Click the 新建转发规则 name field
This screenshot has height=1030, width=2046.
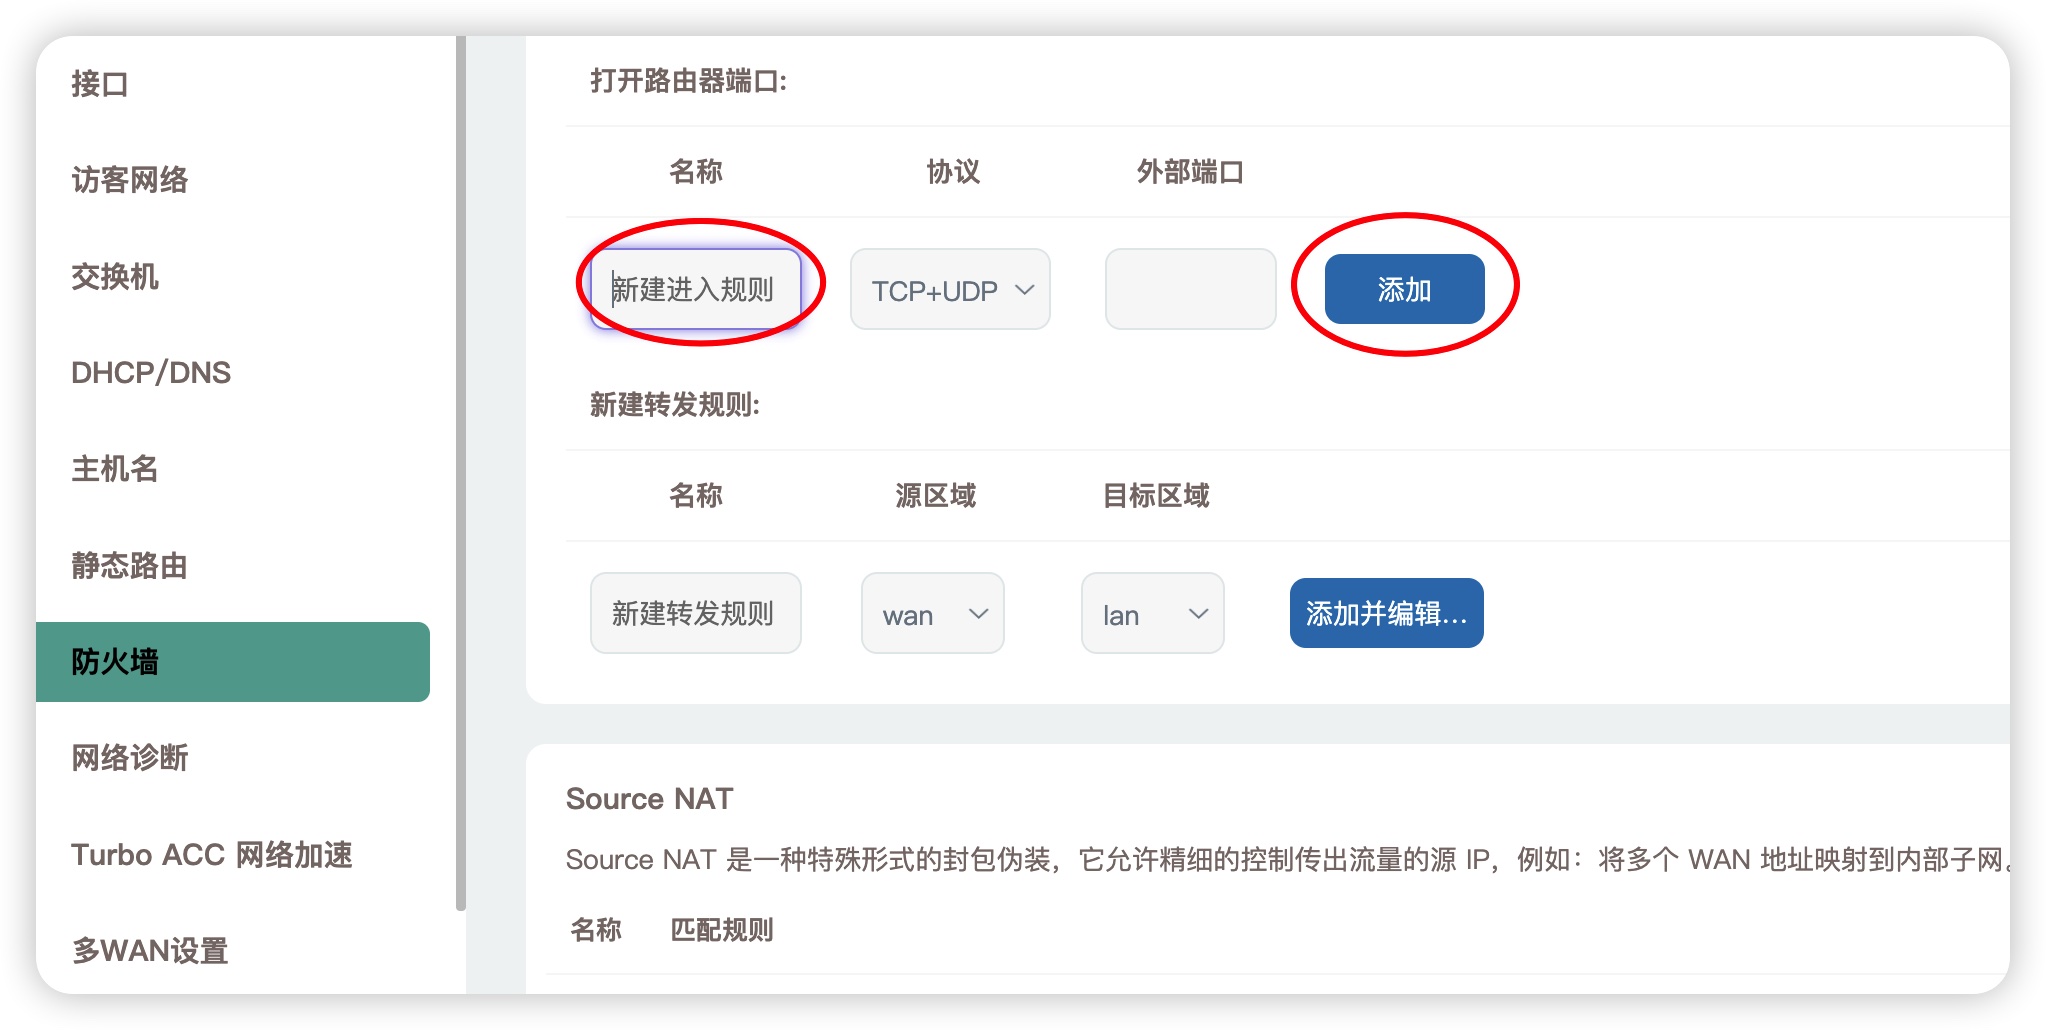695,613
